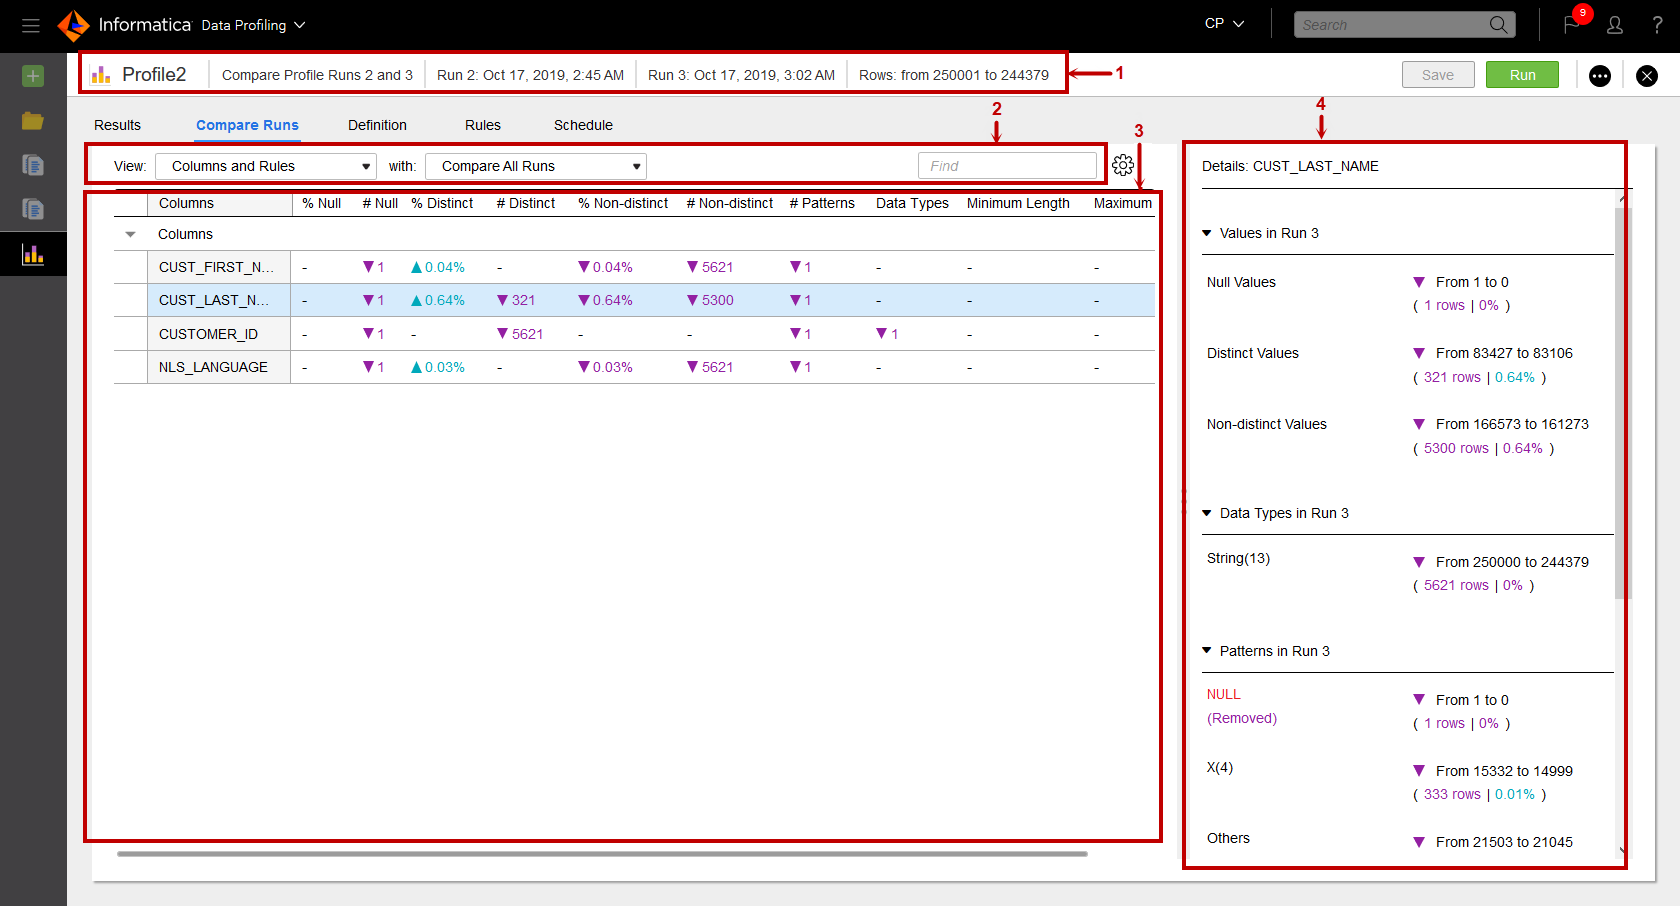Click the lower document icon in sidebar
This screenshot has height=906, width=1680.
[33, 209]
